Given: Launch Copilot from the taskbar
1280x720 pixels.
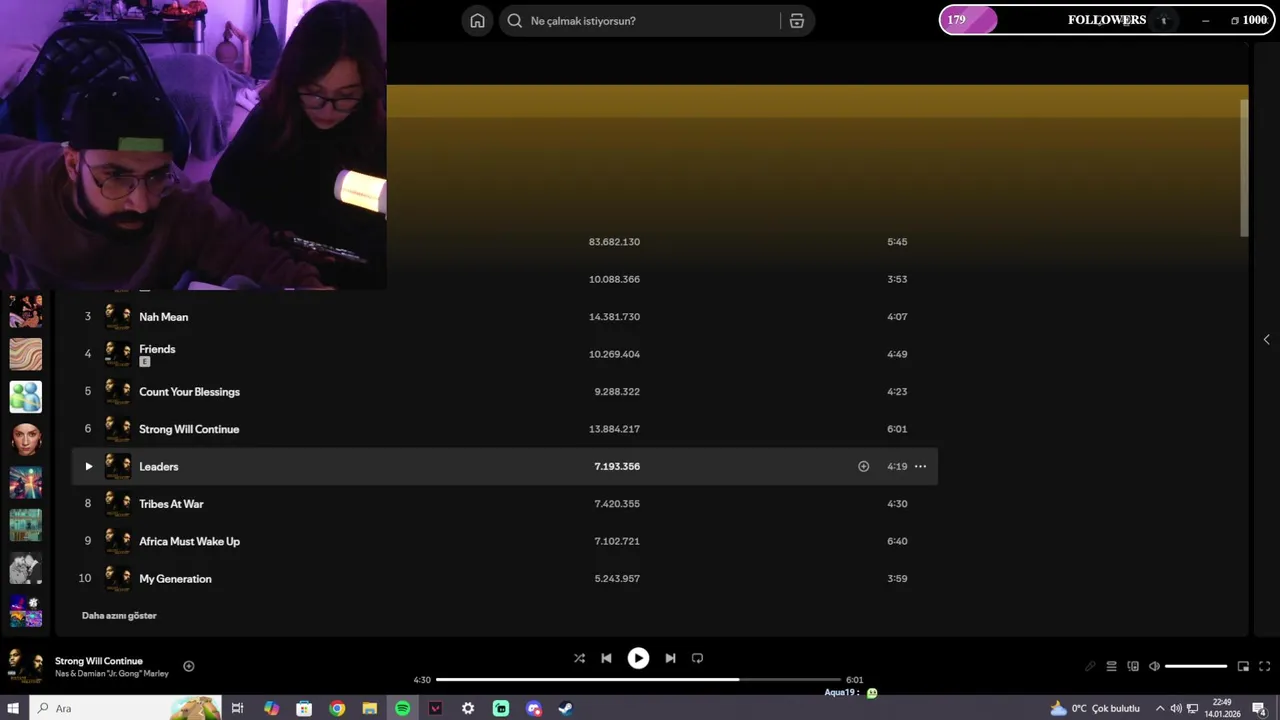Looking at the screenshot, I should 271,708.
